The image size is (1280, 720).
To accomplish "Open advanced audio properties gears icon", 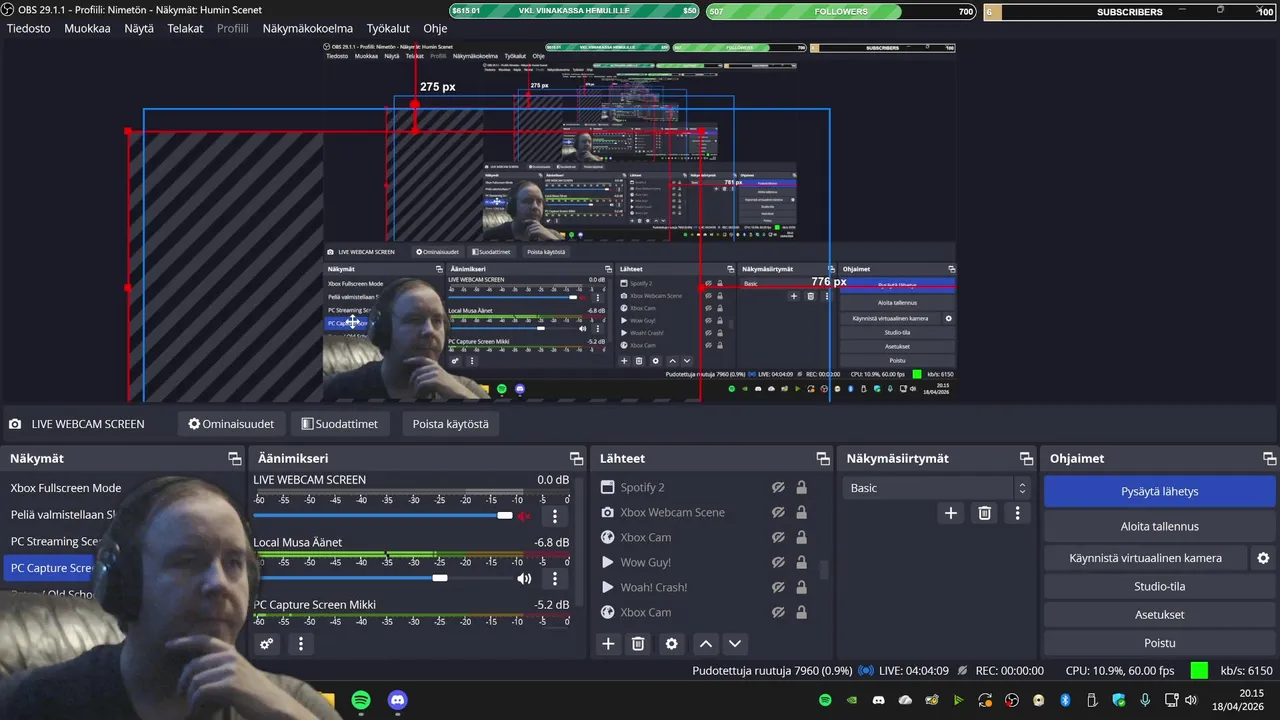I will 267,644.
